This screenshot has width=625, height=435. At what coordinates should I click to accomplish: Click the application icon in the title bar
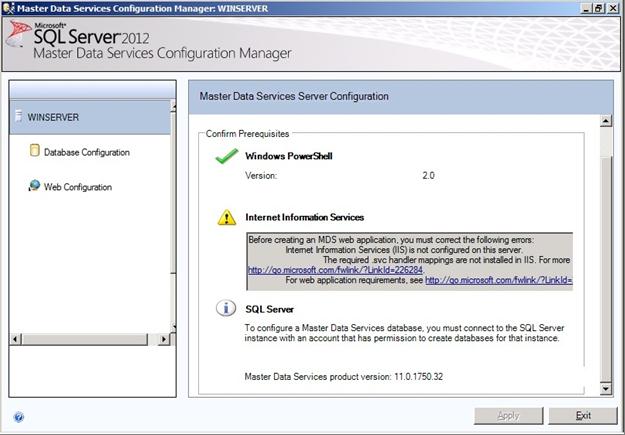tap(8, 8)
